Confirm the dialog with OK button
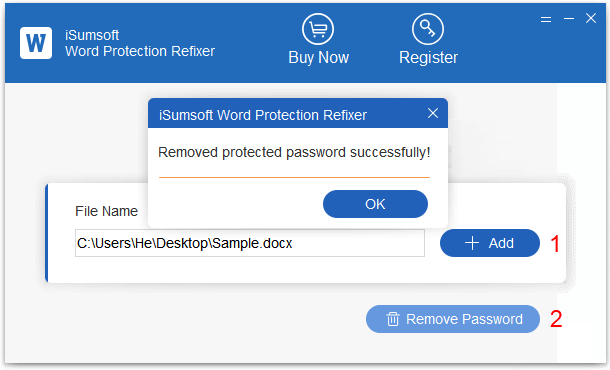 coord(375,204)
